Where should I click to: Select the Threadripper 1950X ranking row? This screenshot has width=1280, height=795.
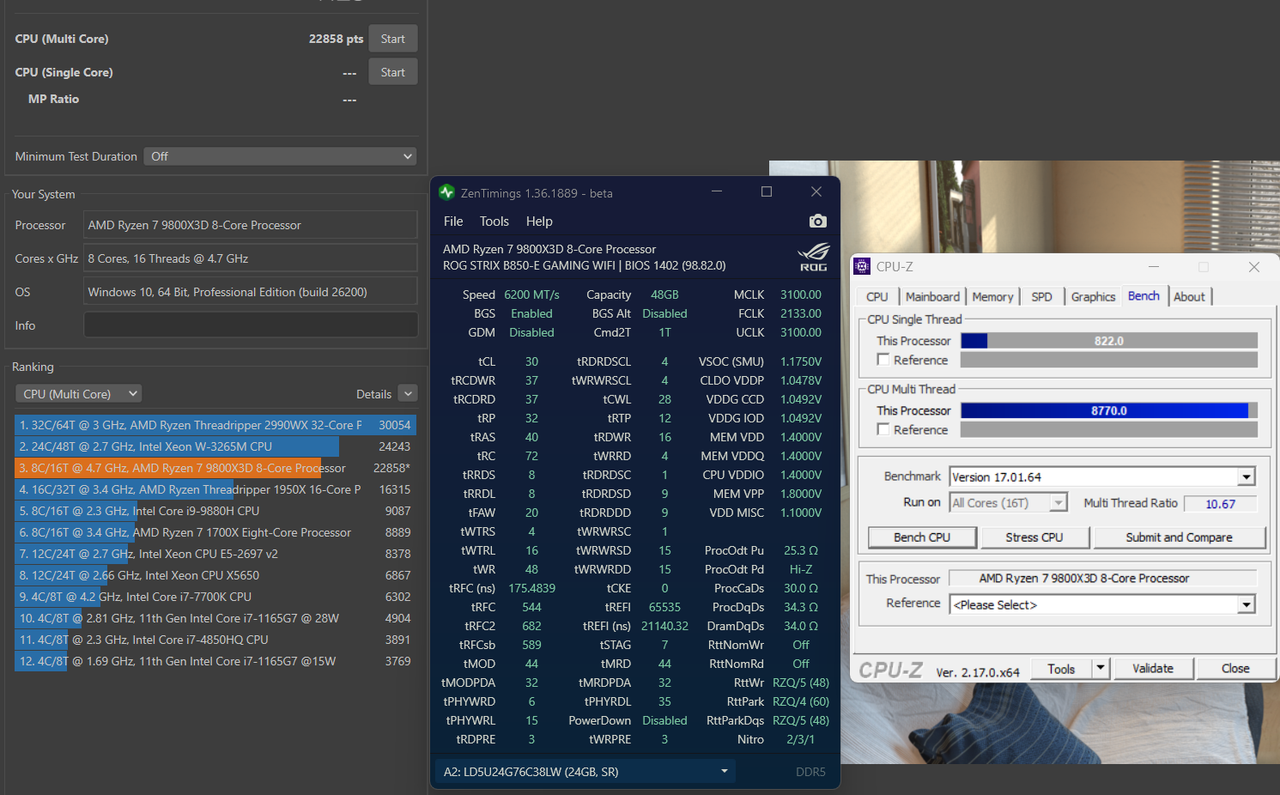click(215, 489)
